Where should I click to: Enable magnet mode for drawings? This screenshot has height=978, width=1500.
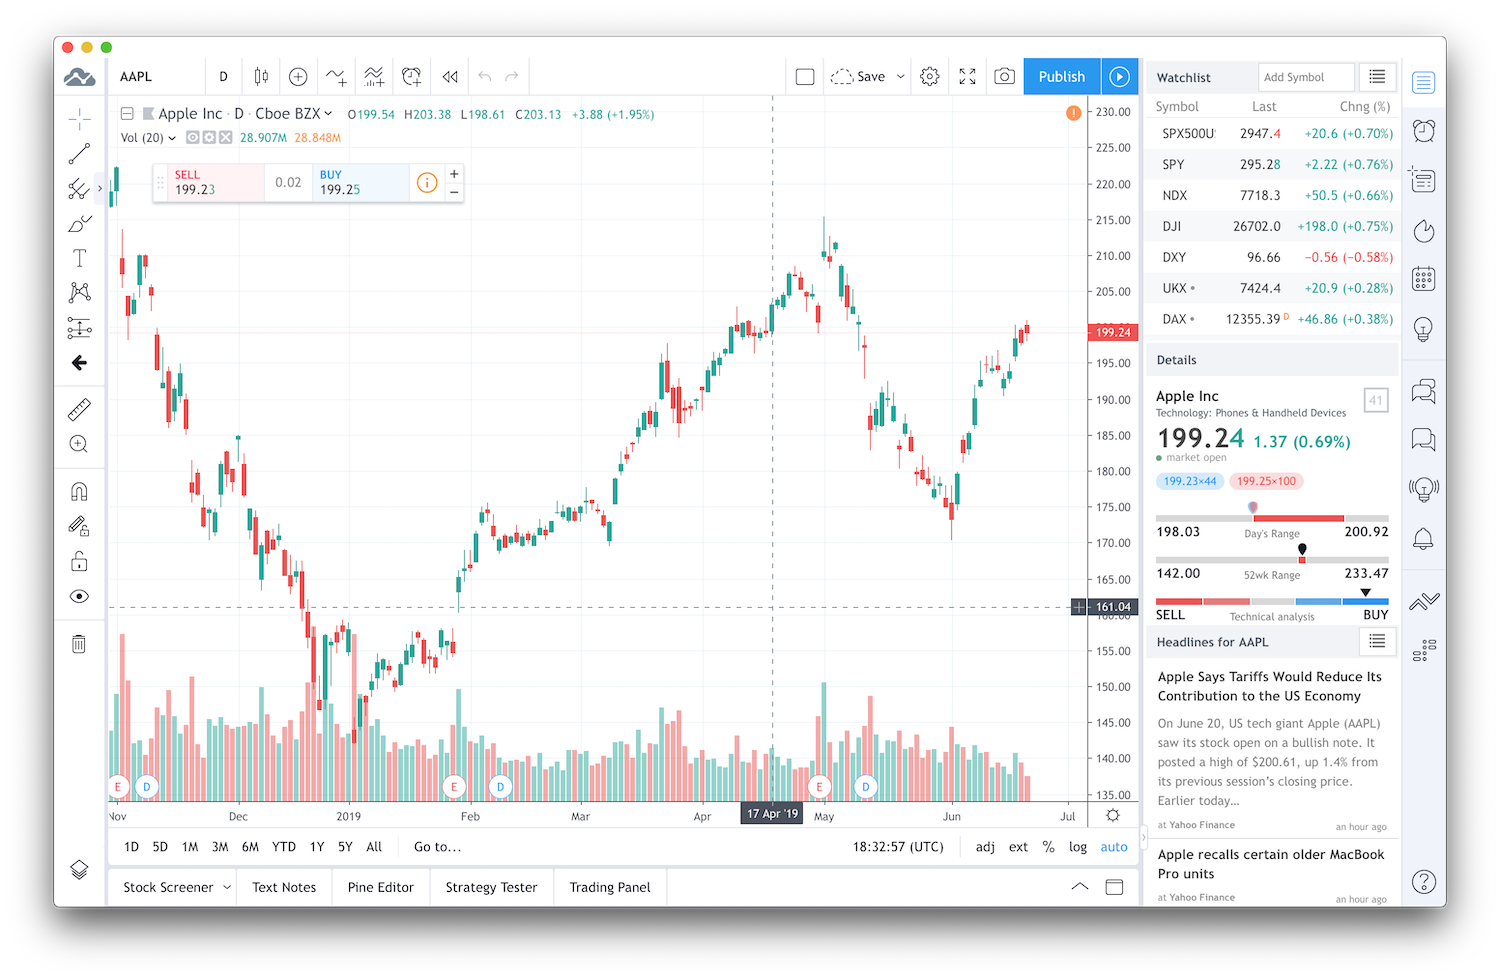coord(79,491)
